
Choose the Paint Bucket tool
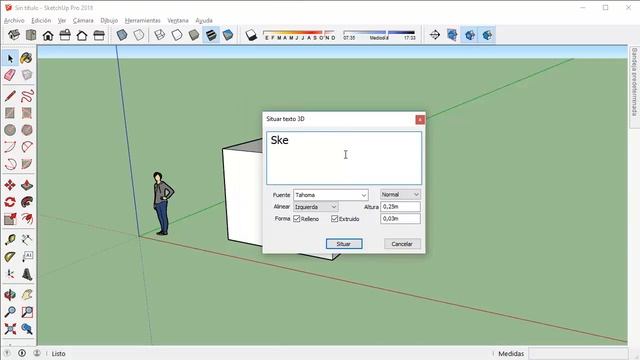coord(27,59)
